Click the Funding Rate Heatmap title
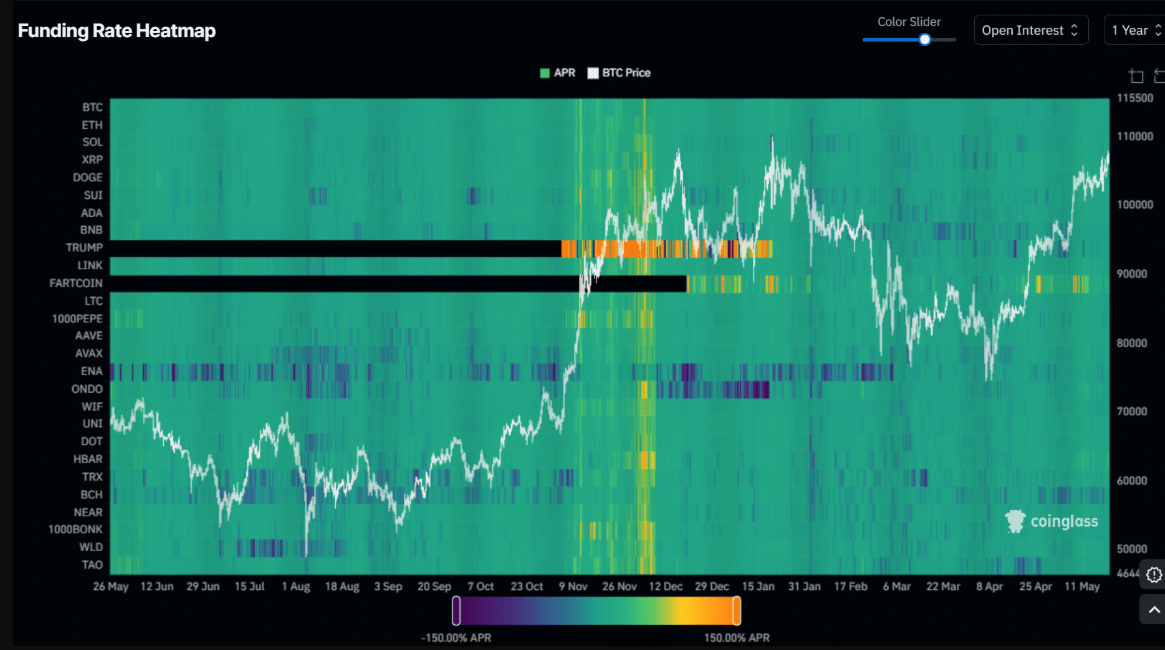Image resolution: width=1165 pixels, height=650 pixels. point(117,30)
